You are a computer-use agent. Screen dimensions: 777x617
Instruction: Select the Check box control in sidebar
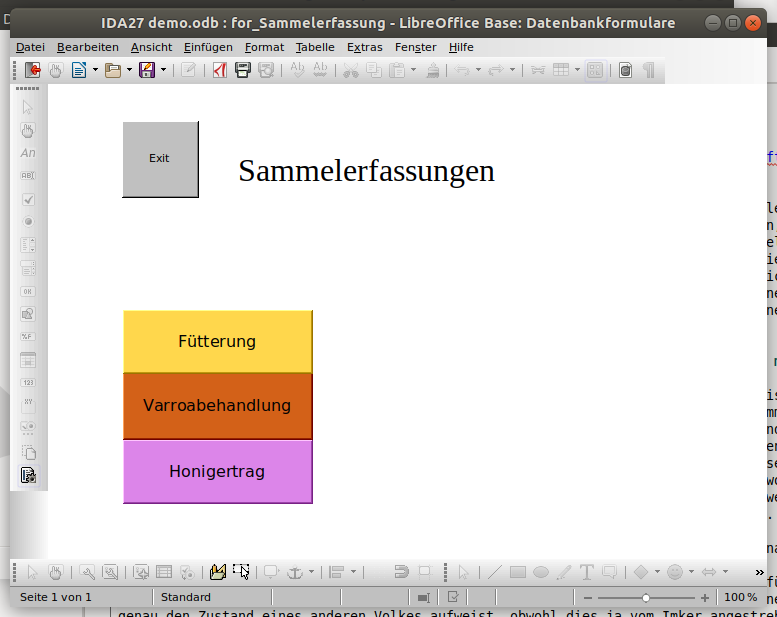click(x=28, y=200)
